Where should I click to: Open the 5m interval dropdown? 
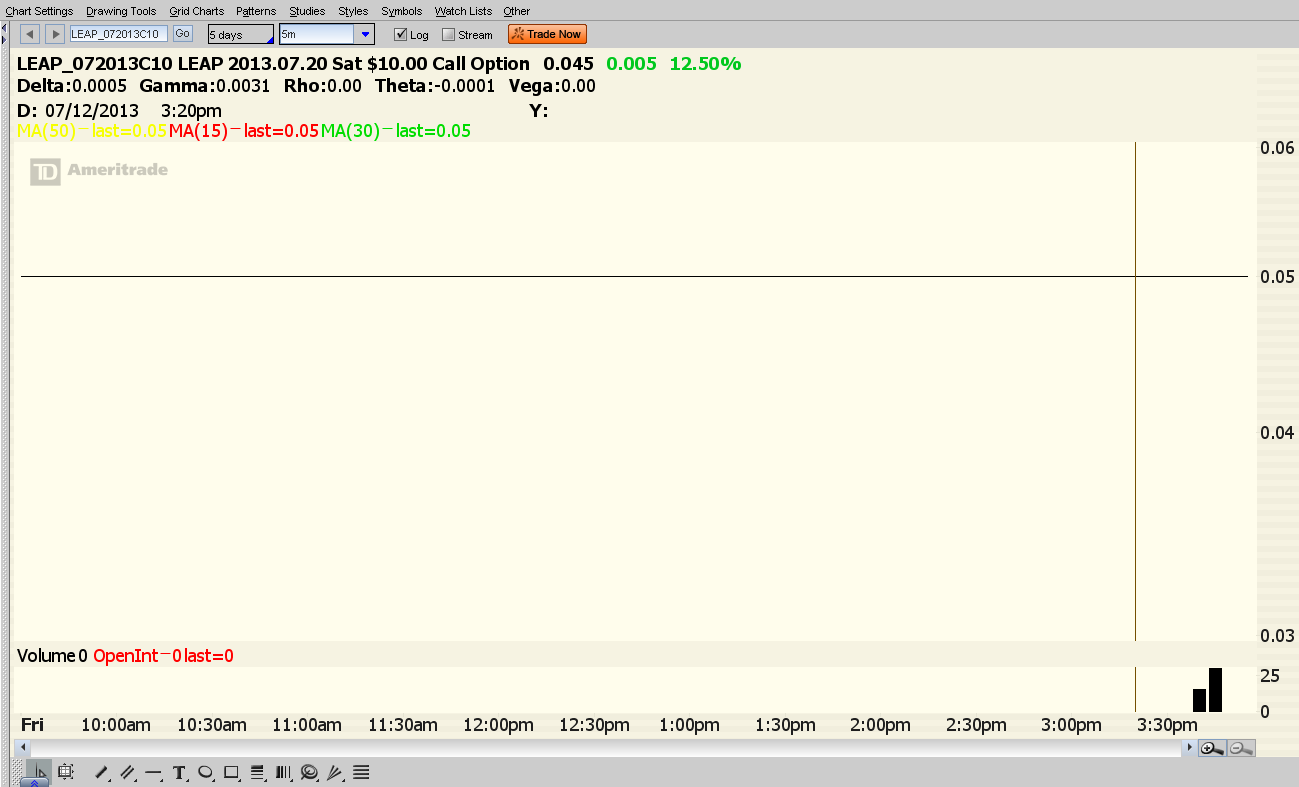[365, 35]
